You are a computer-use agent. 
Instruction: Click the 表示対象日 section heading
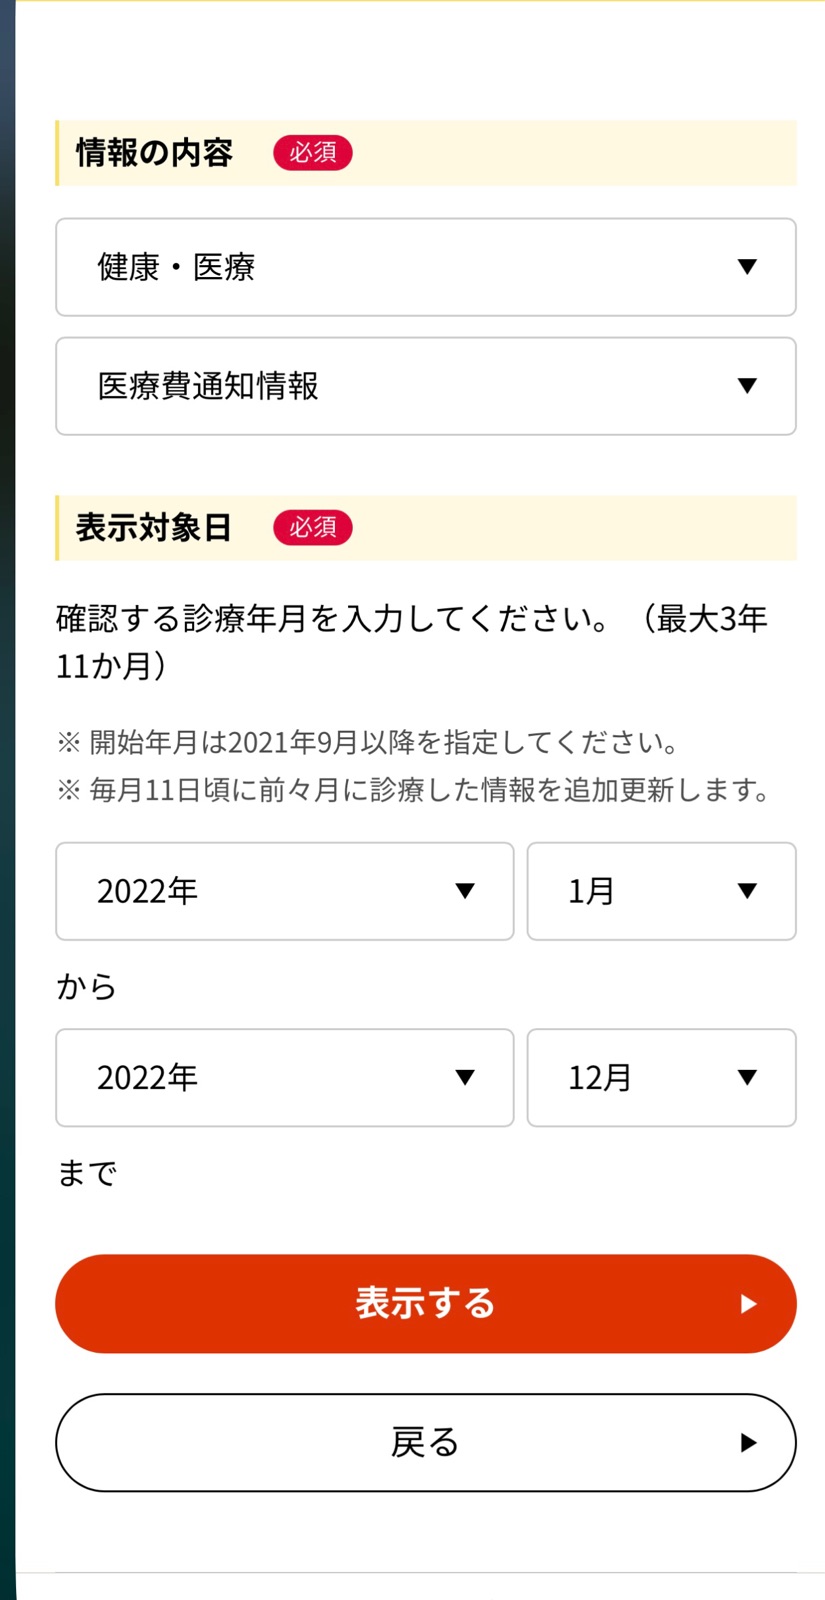[x=154, y=527]
